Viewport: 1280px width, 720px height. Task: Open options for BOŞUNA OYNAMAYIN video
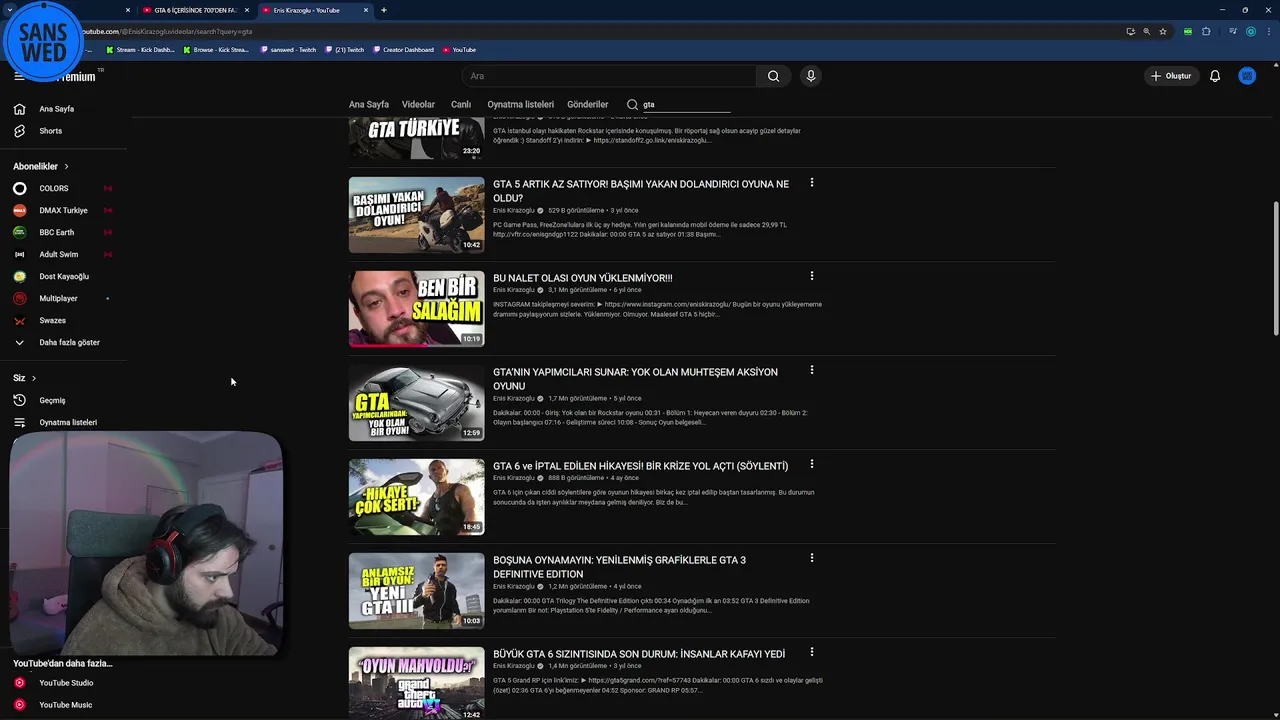click(x=812, y=558)
